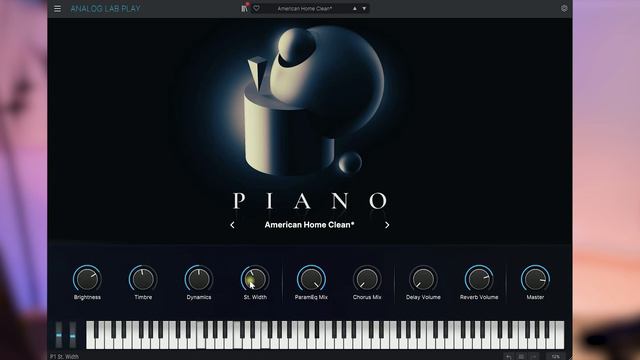Open the preset library browser icon
The width and height of the screenshot is (640, 360).
[244, 8]
